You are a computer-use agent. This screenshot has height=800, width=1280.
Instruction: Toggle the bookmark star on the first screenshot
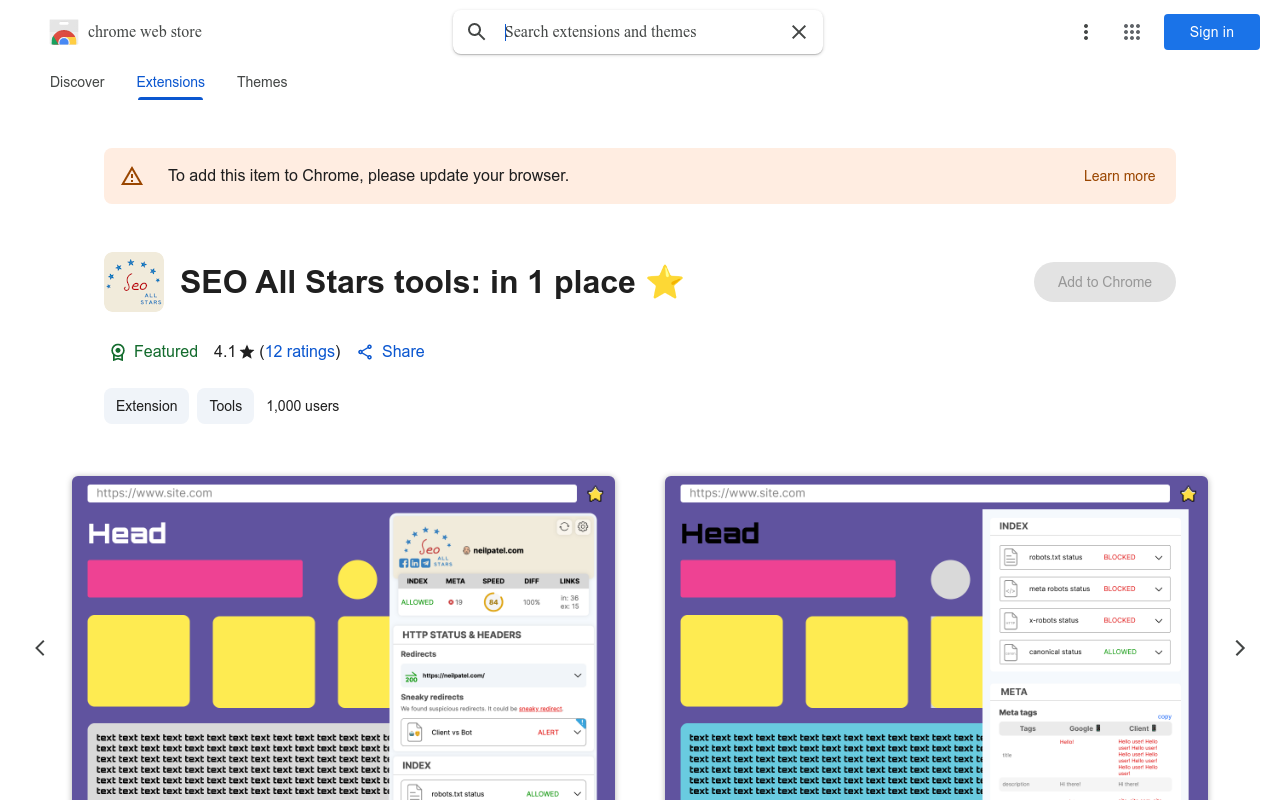(x=596, y=493)
